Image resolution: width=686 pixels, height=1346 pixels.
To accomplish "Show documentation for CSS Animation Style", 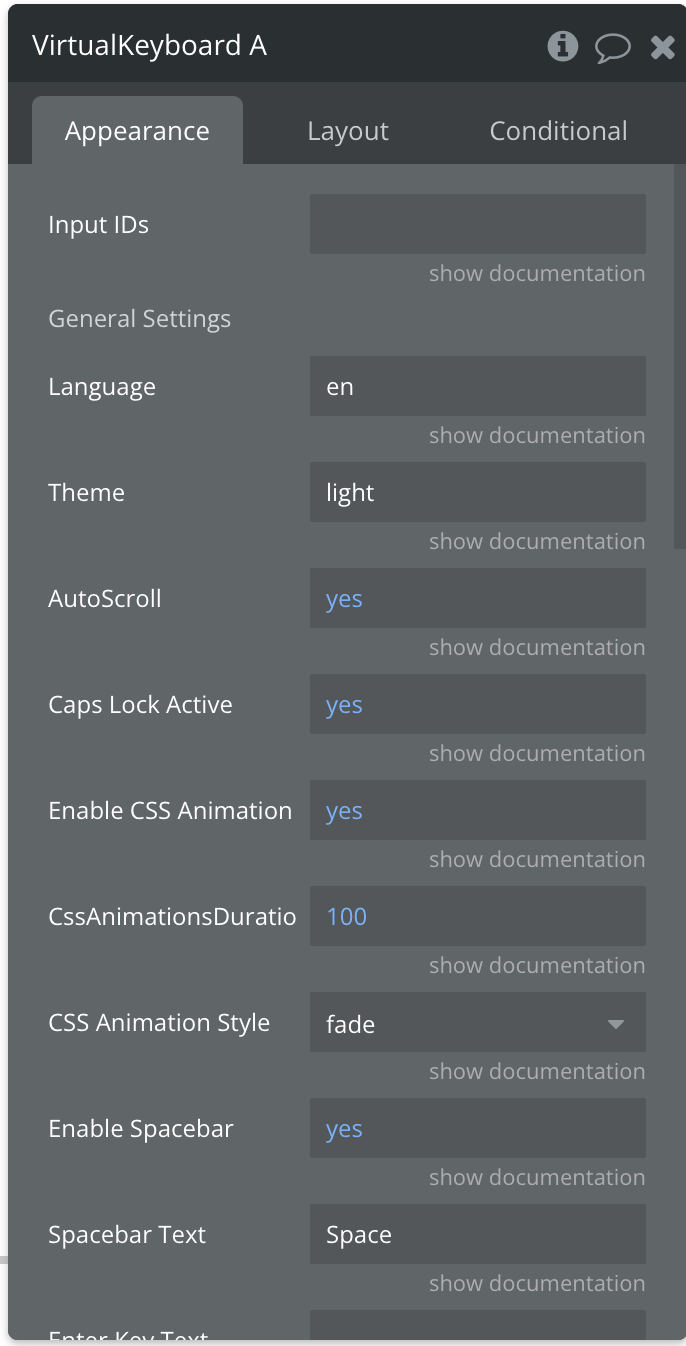I will tap(536, 1071).
